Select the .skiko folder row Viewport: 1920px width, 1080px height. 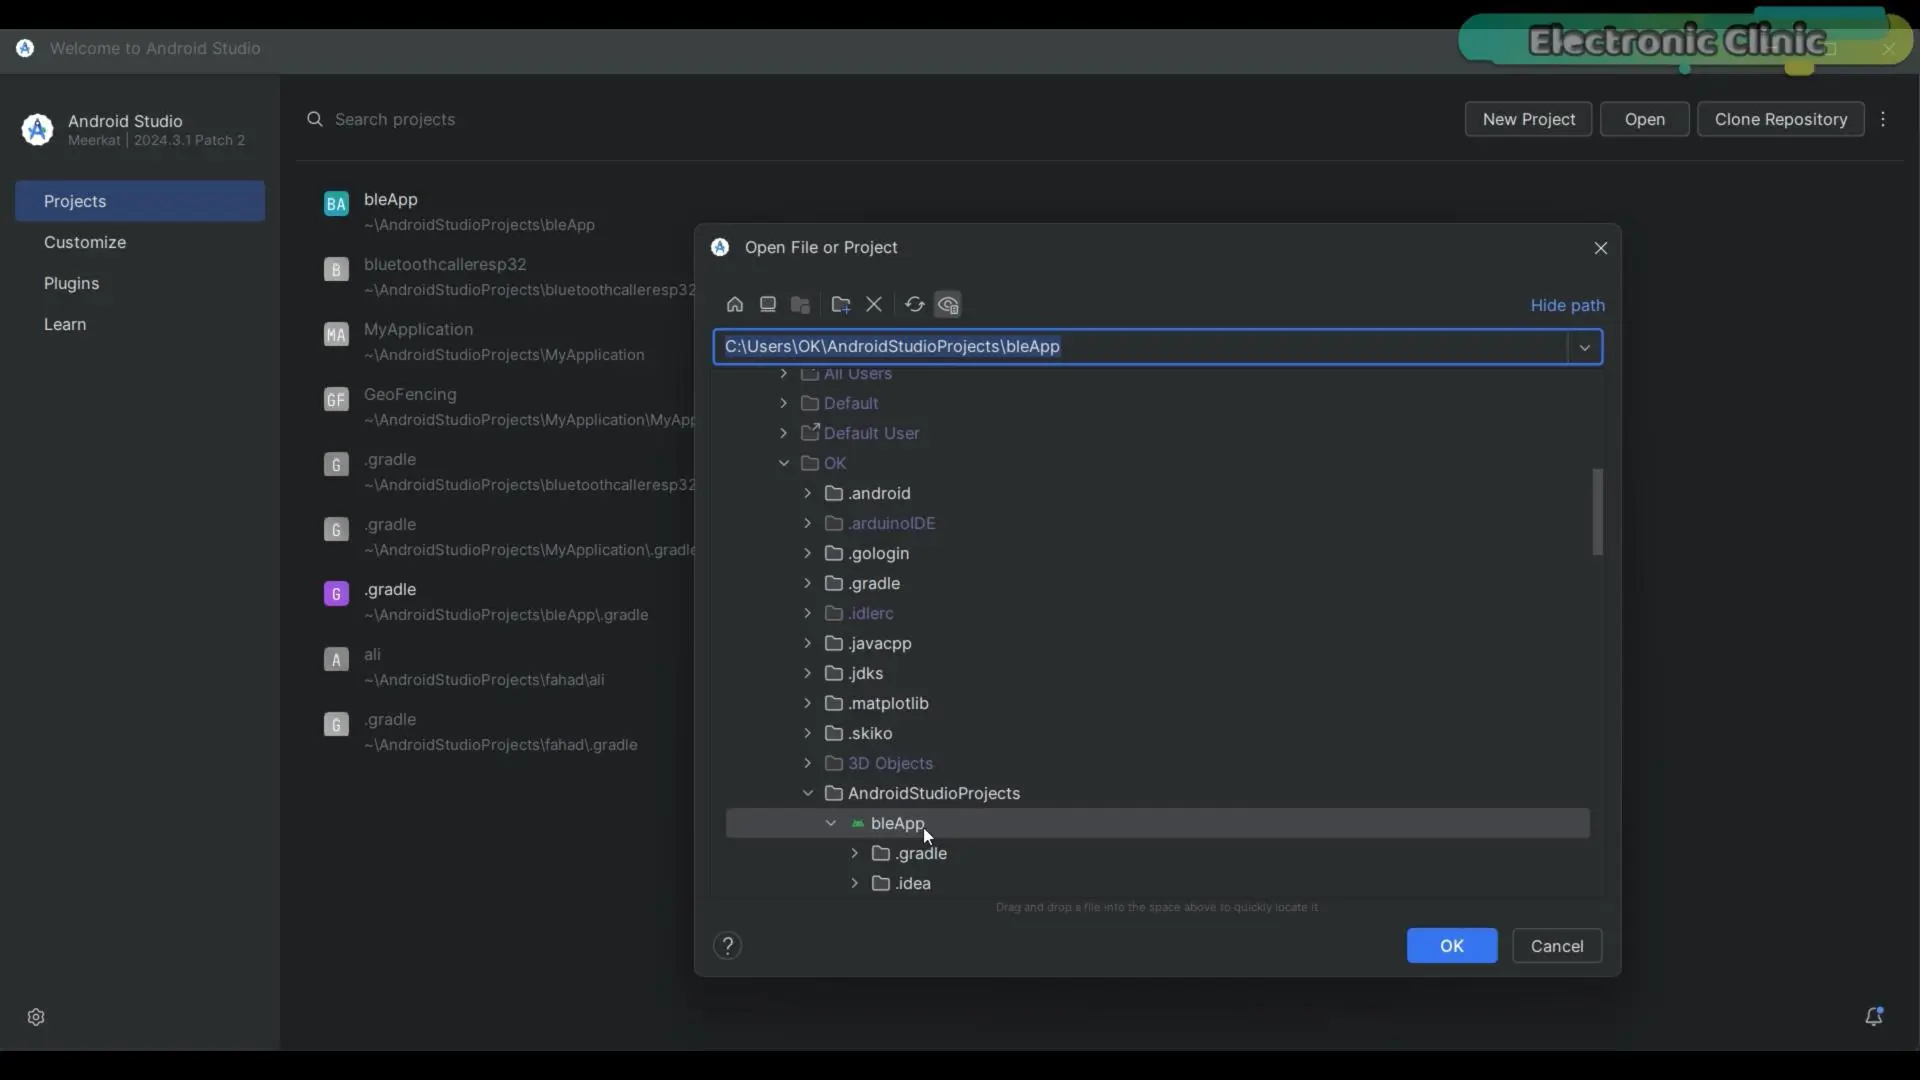coord(1158,733)
